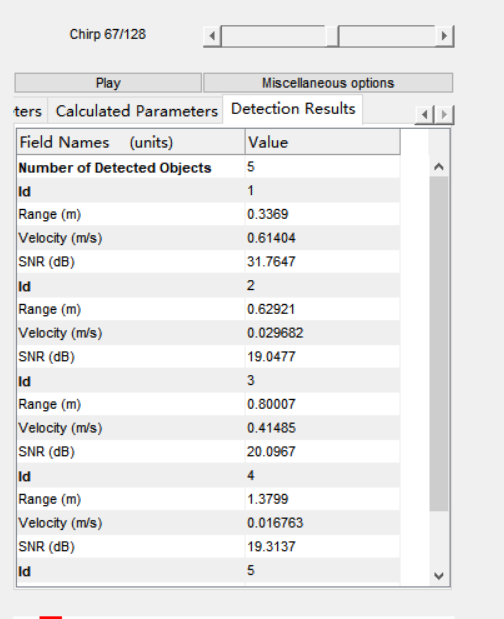Click the table scrollbar down arrow

coord(439,576)
